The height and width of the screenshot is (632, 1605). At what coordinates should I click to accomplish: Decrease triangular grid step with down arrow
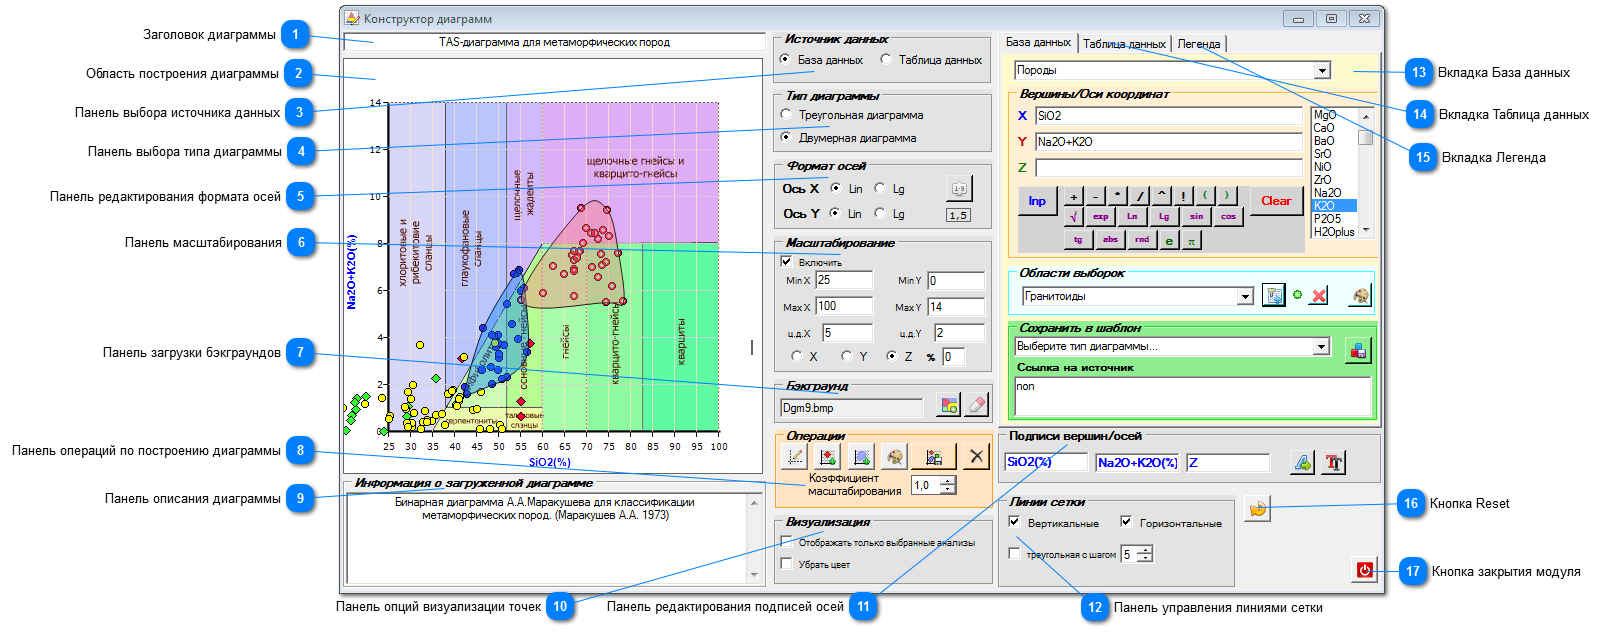tap(1145, 558)
